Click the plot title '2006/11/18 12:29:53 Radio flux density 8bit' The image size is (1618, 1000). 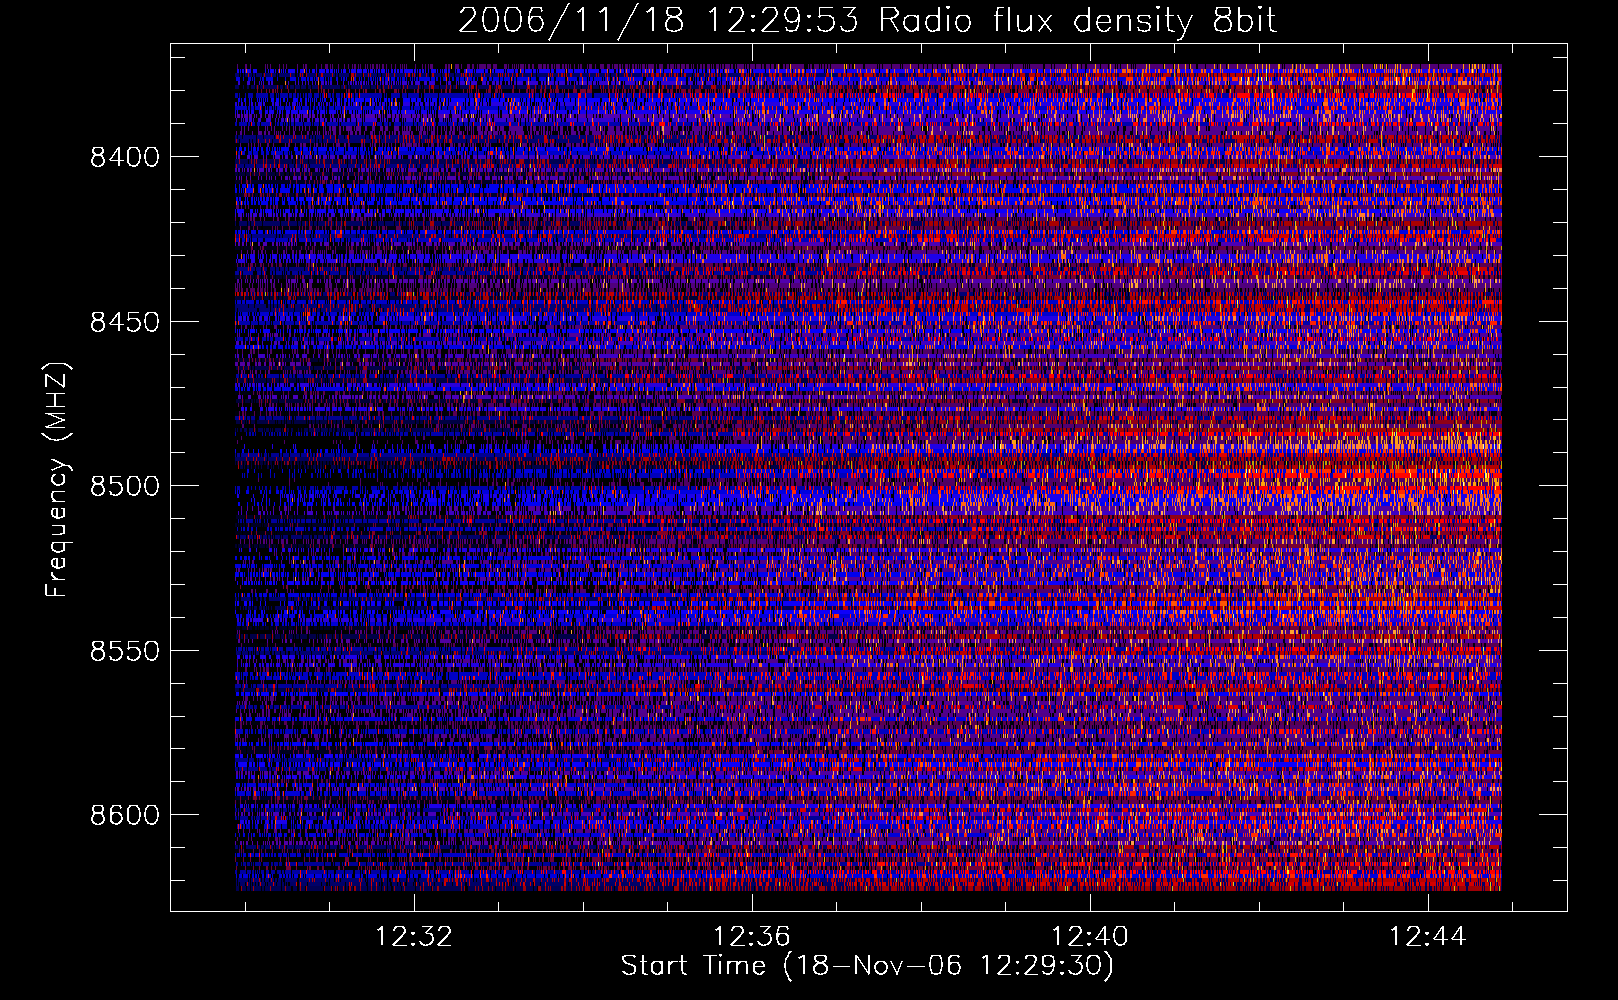[867, 19]
